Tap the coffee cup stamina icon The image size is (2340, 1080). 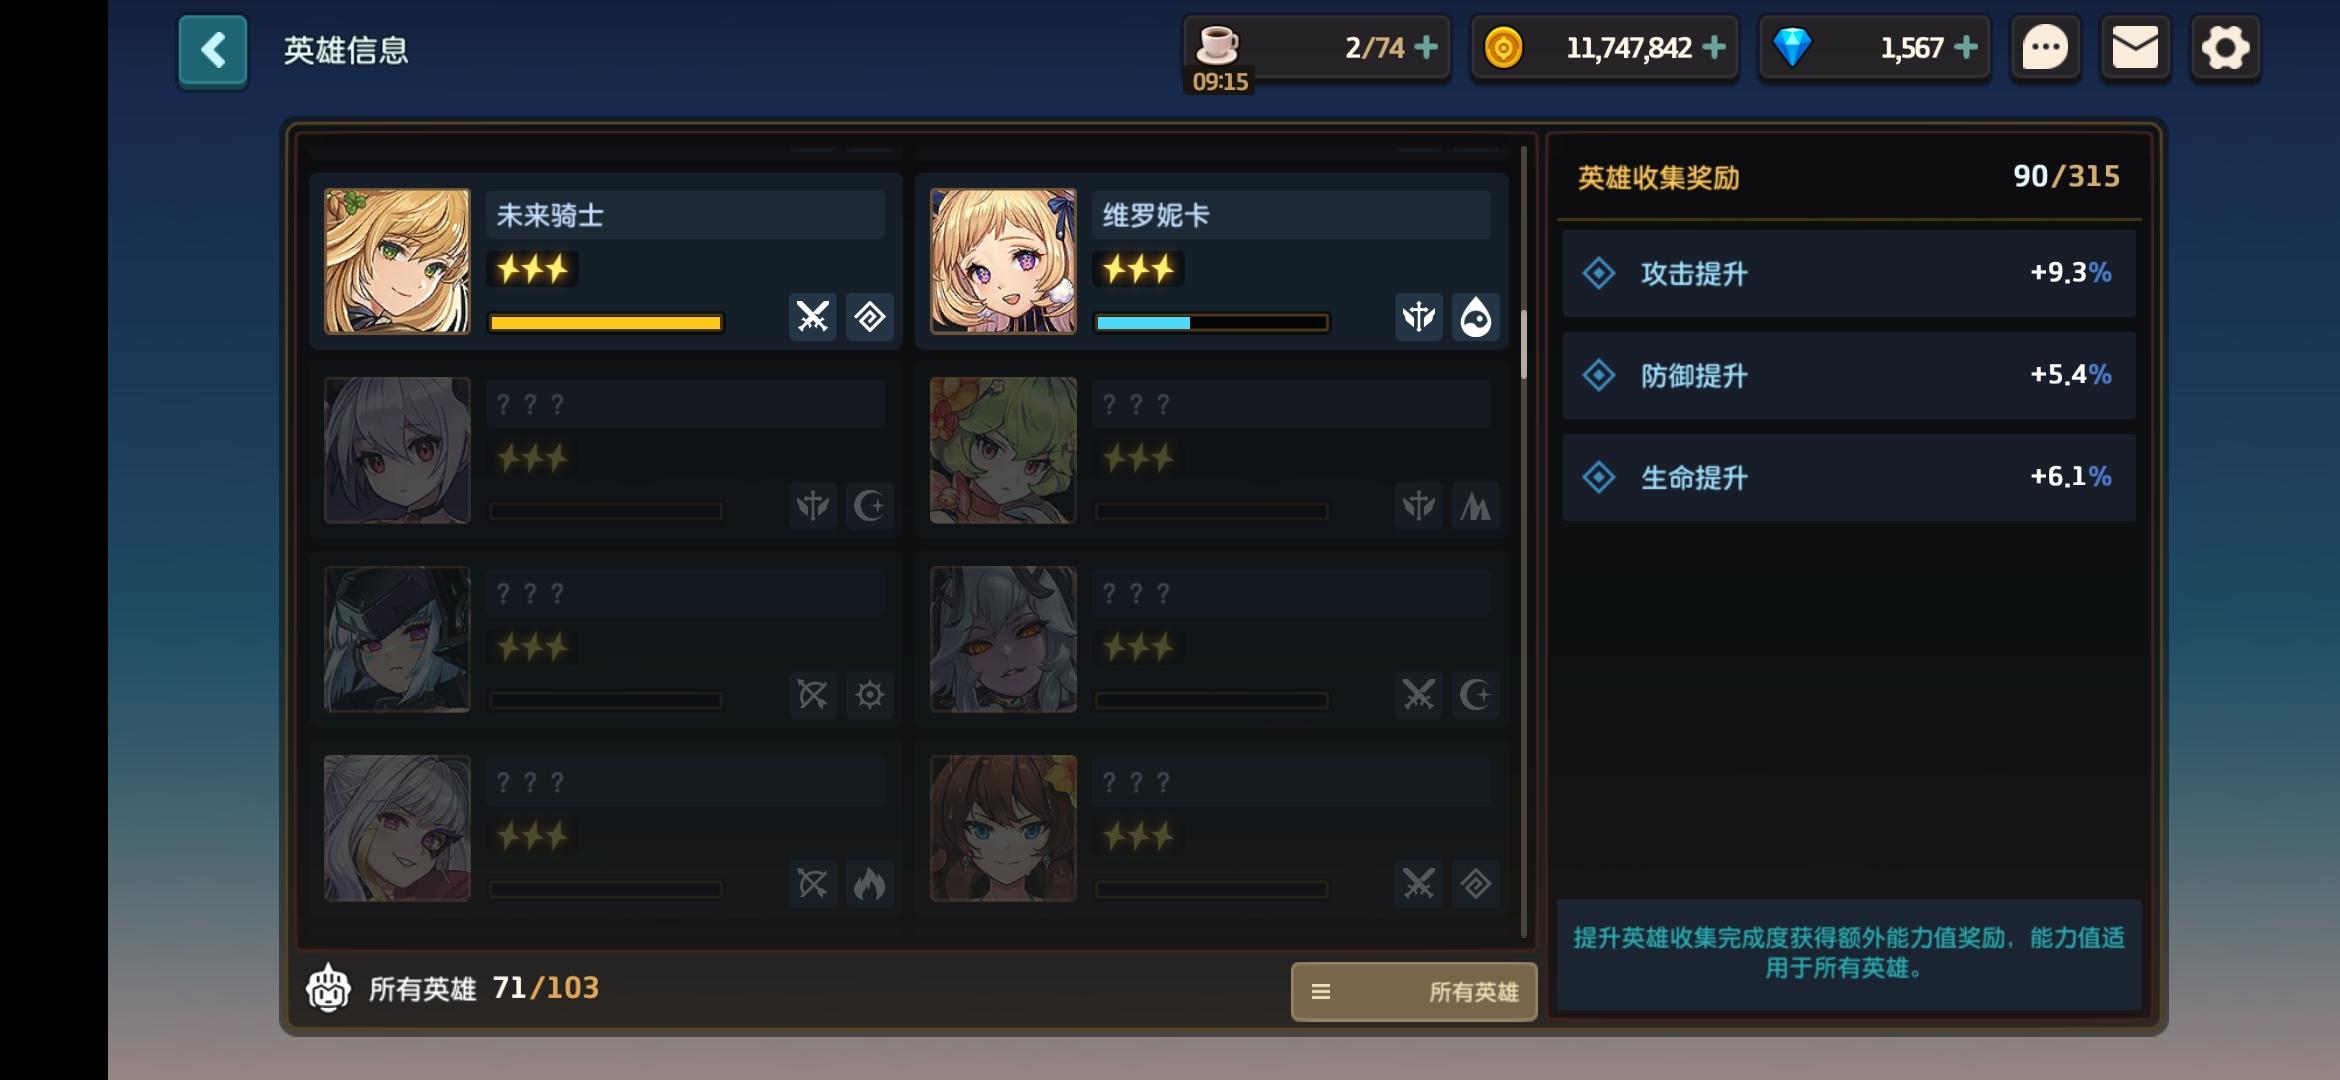1217,44
